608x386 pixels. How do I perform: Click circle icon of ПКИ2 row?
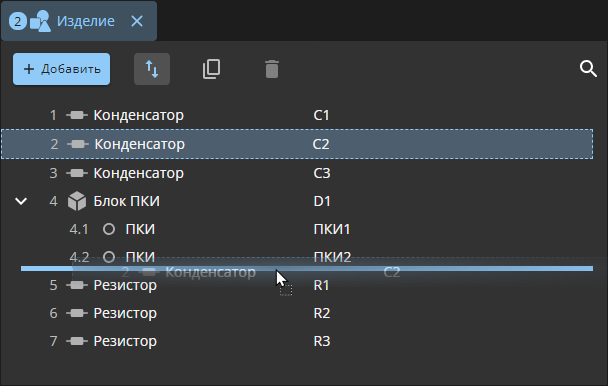point(109,257)
